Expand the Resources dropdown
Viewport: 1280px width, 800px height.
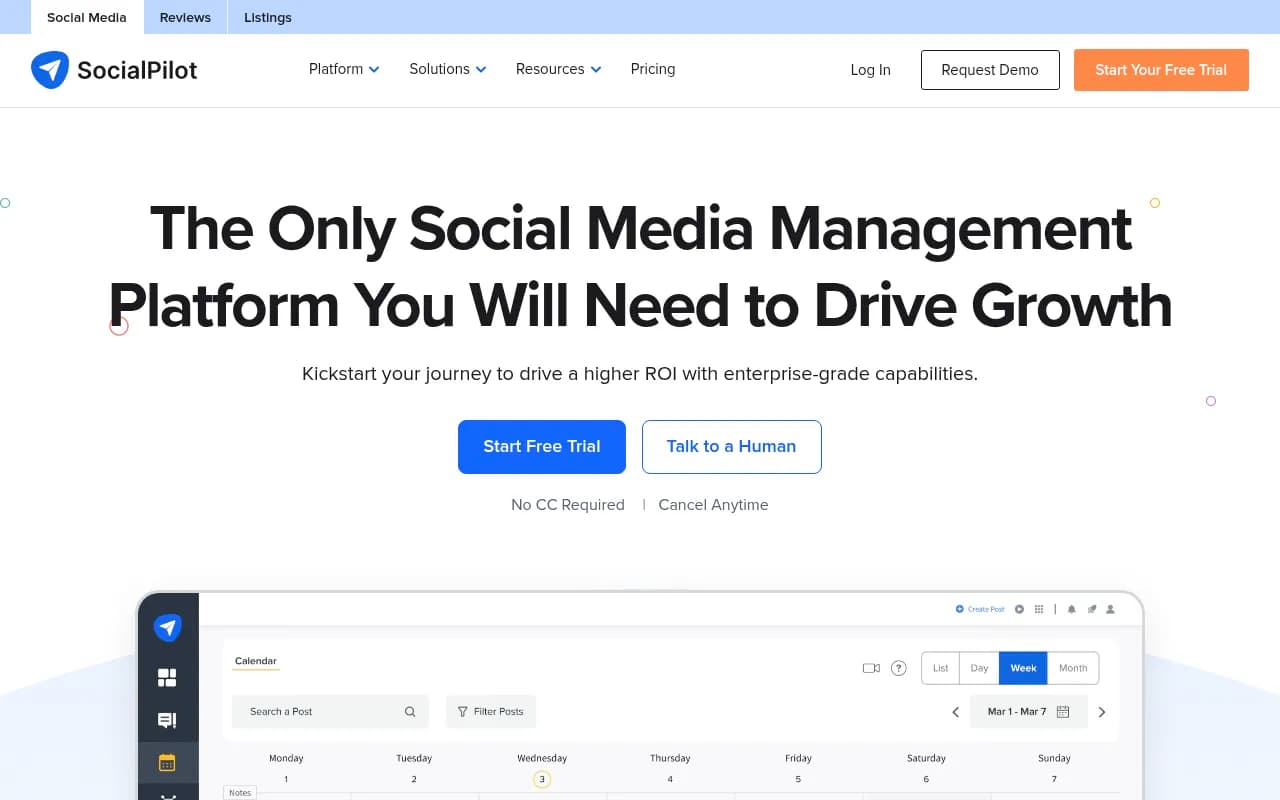pyautogui.click(x=558, y=69)
